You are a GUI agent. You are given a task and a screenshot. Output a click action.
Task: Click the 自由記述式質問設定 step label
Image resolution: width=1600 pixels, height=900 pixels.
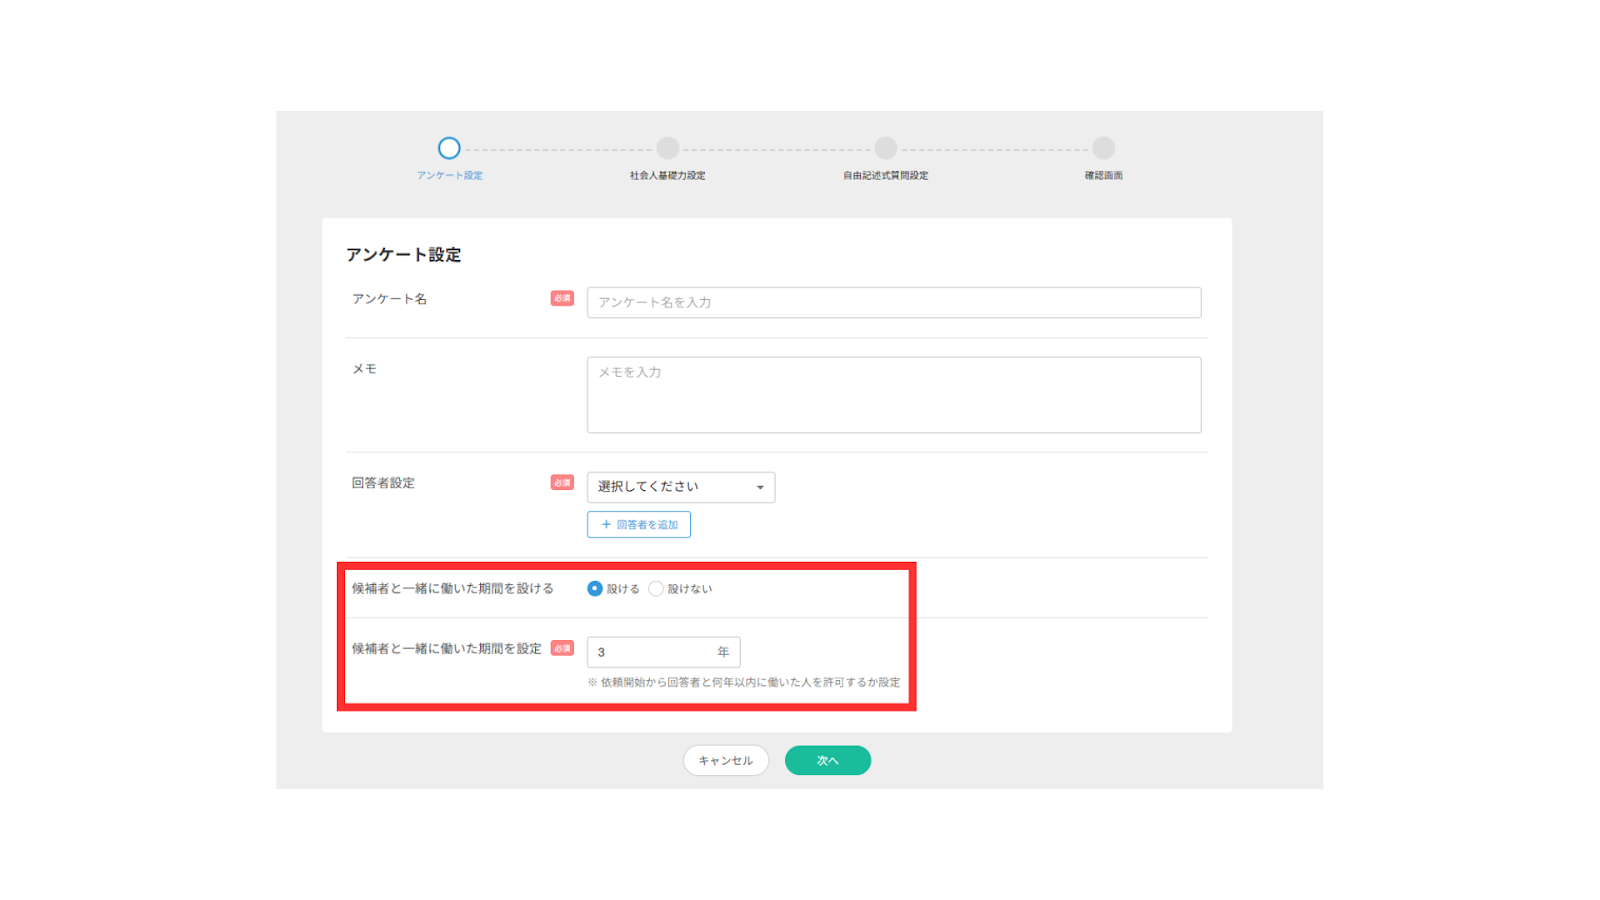coord(885,176)
